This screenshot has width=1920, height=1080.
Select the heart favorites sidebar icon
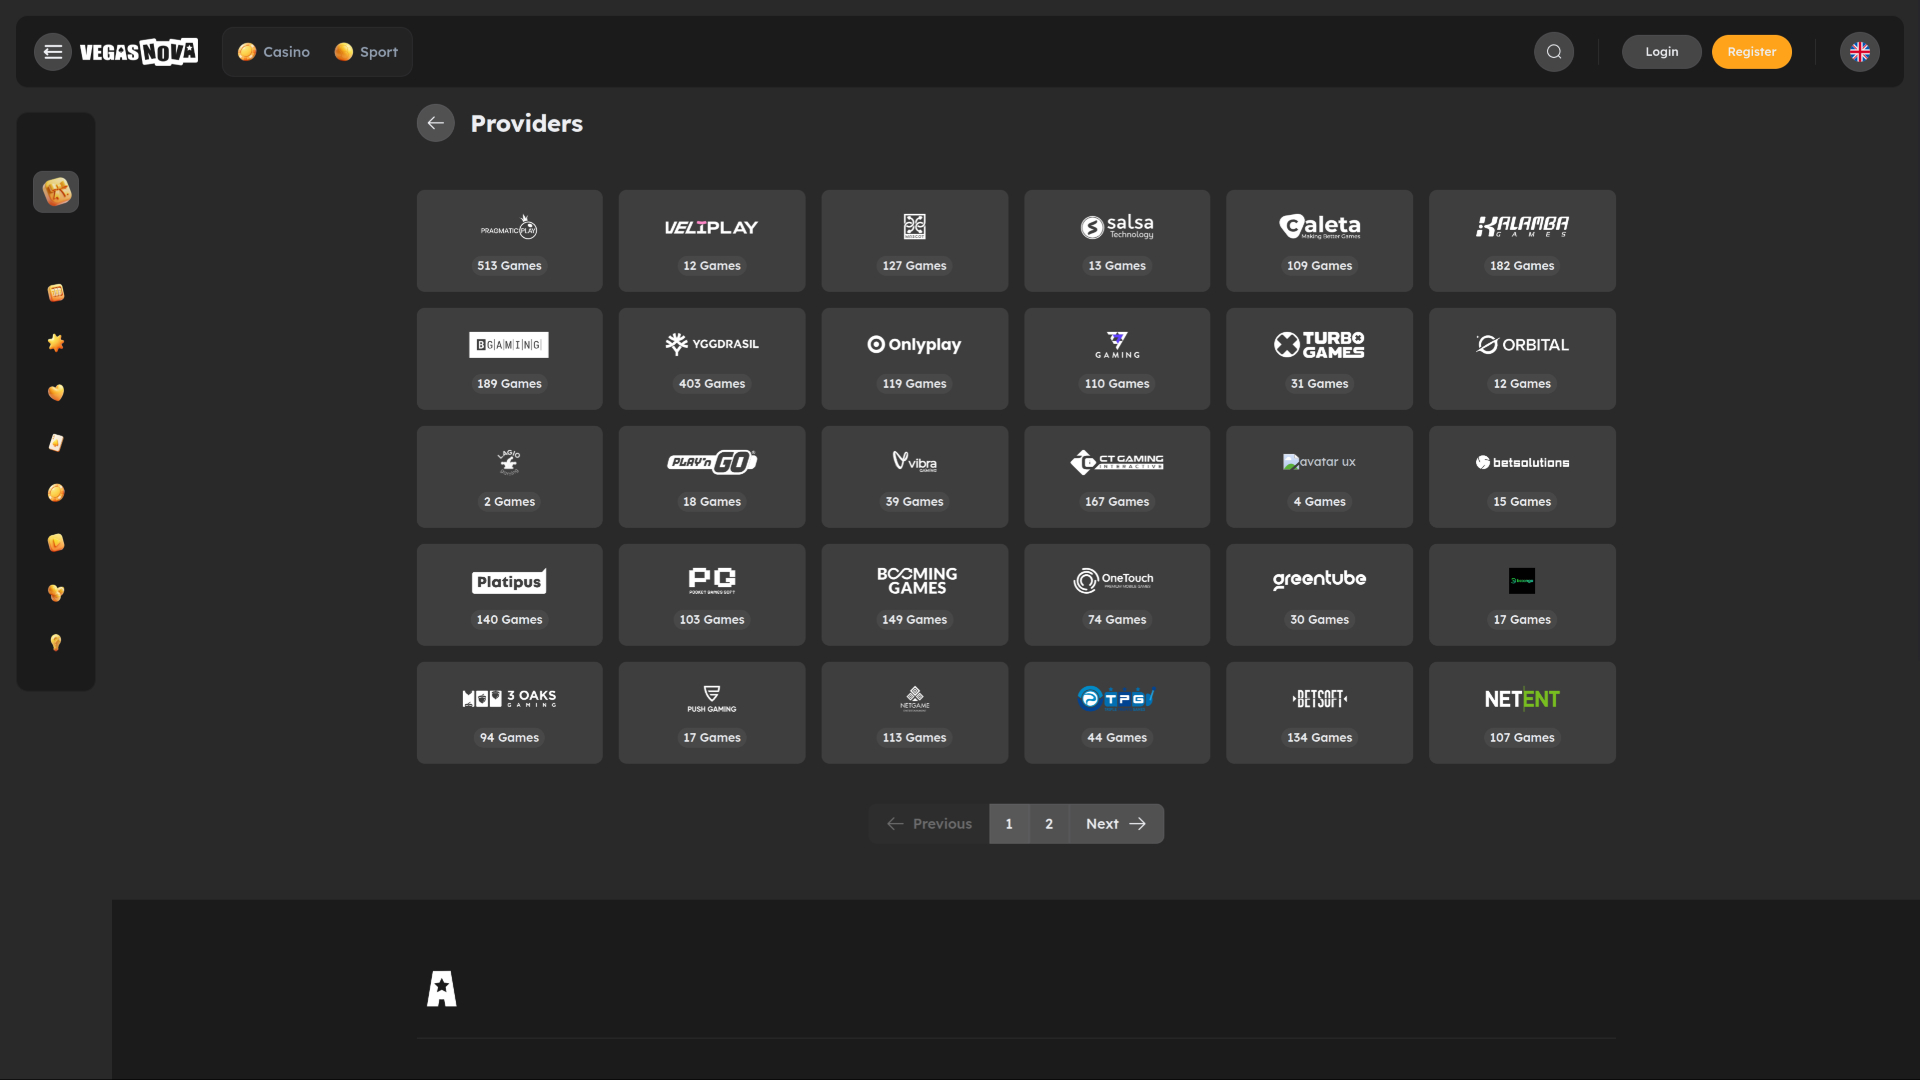coord(56,393)
